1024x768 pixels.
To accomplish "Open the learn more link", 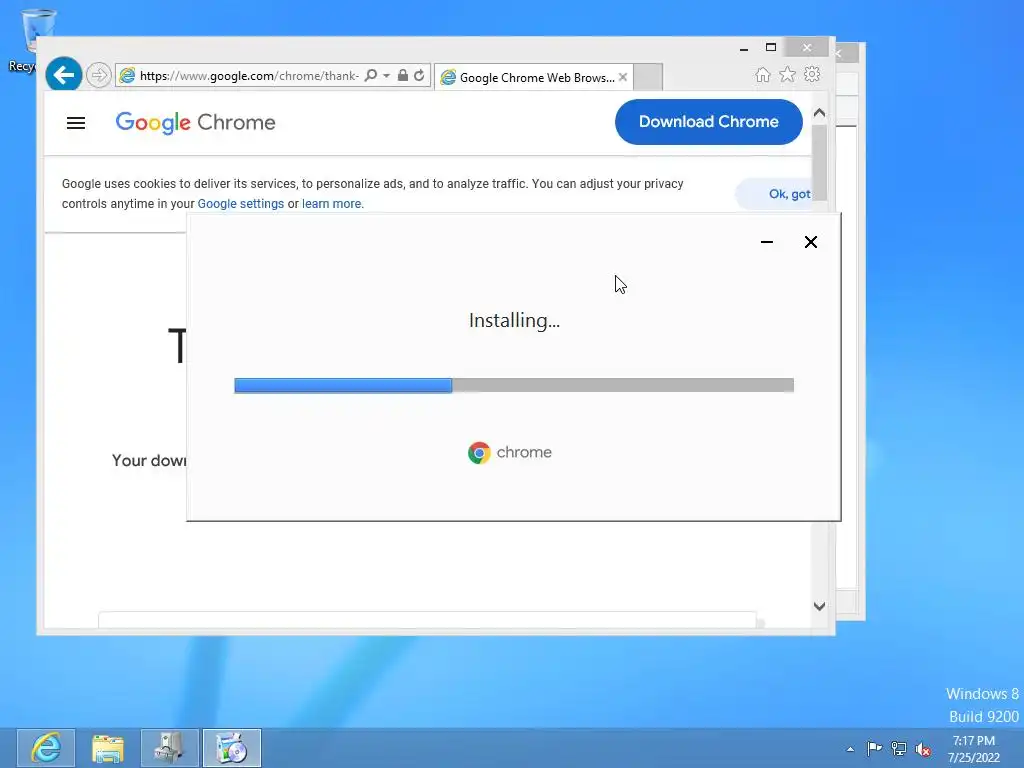I will tap(331, 204).
